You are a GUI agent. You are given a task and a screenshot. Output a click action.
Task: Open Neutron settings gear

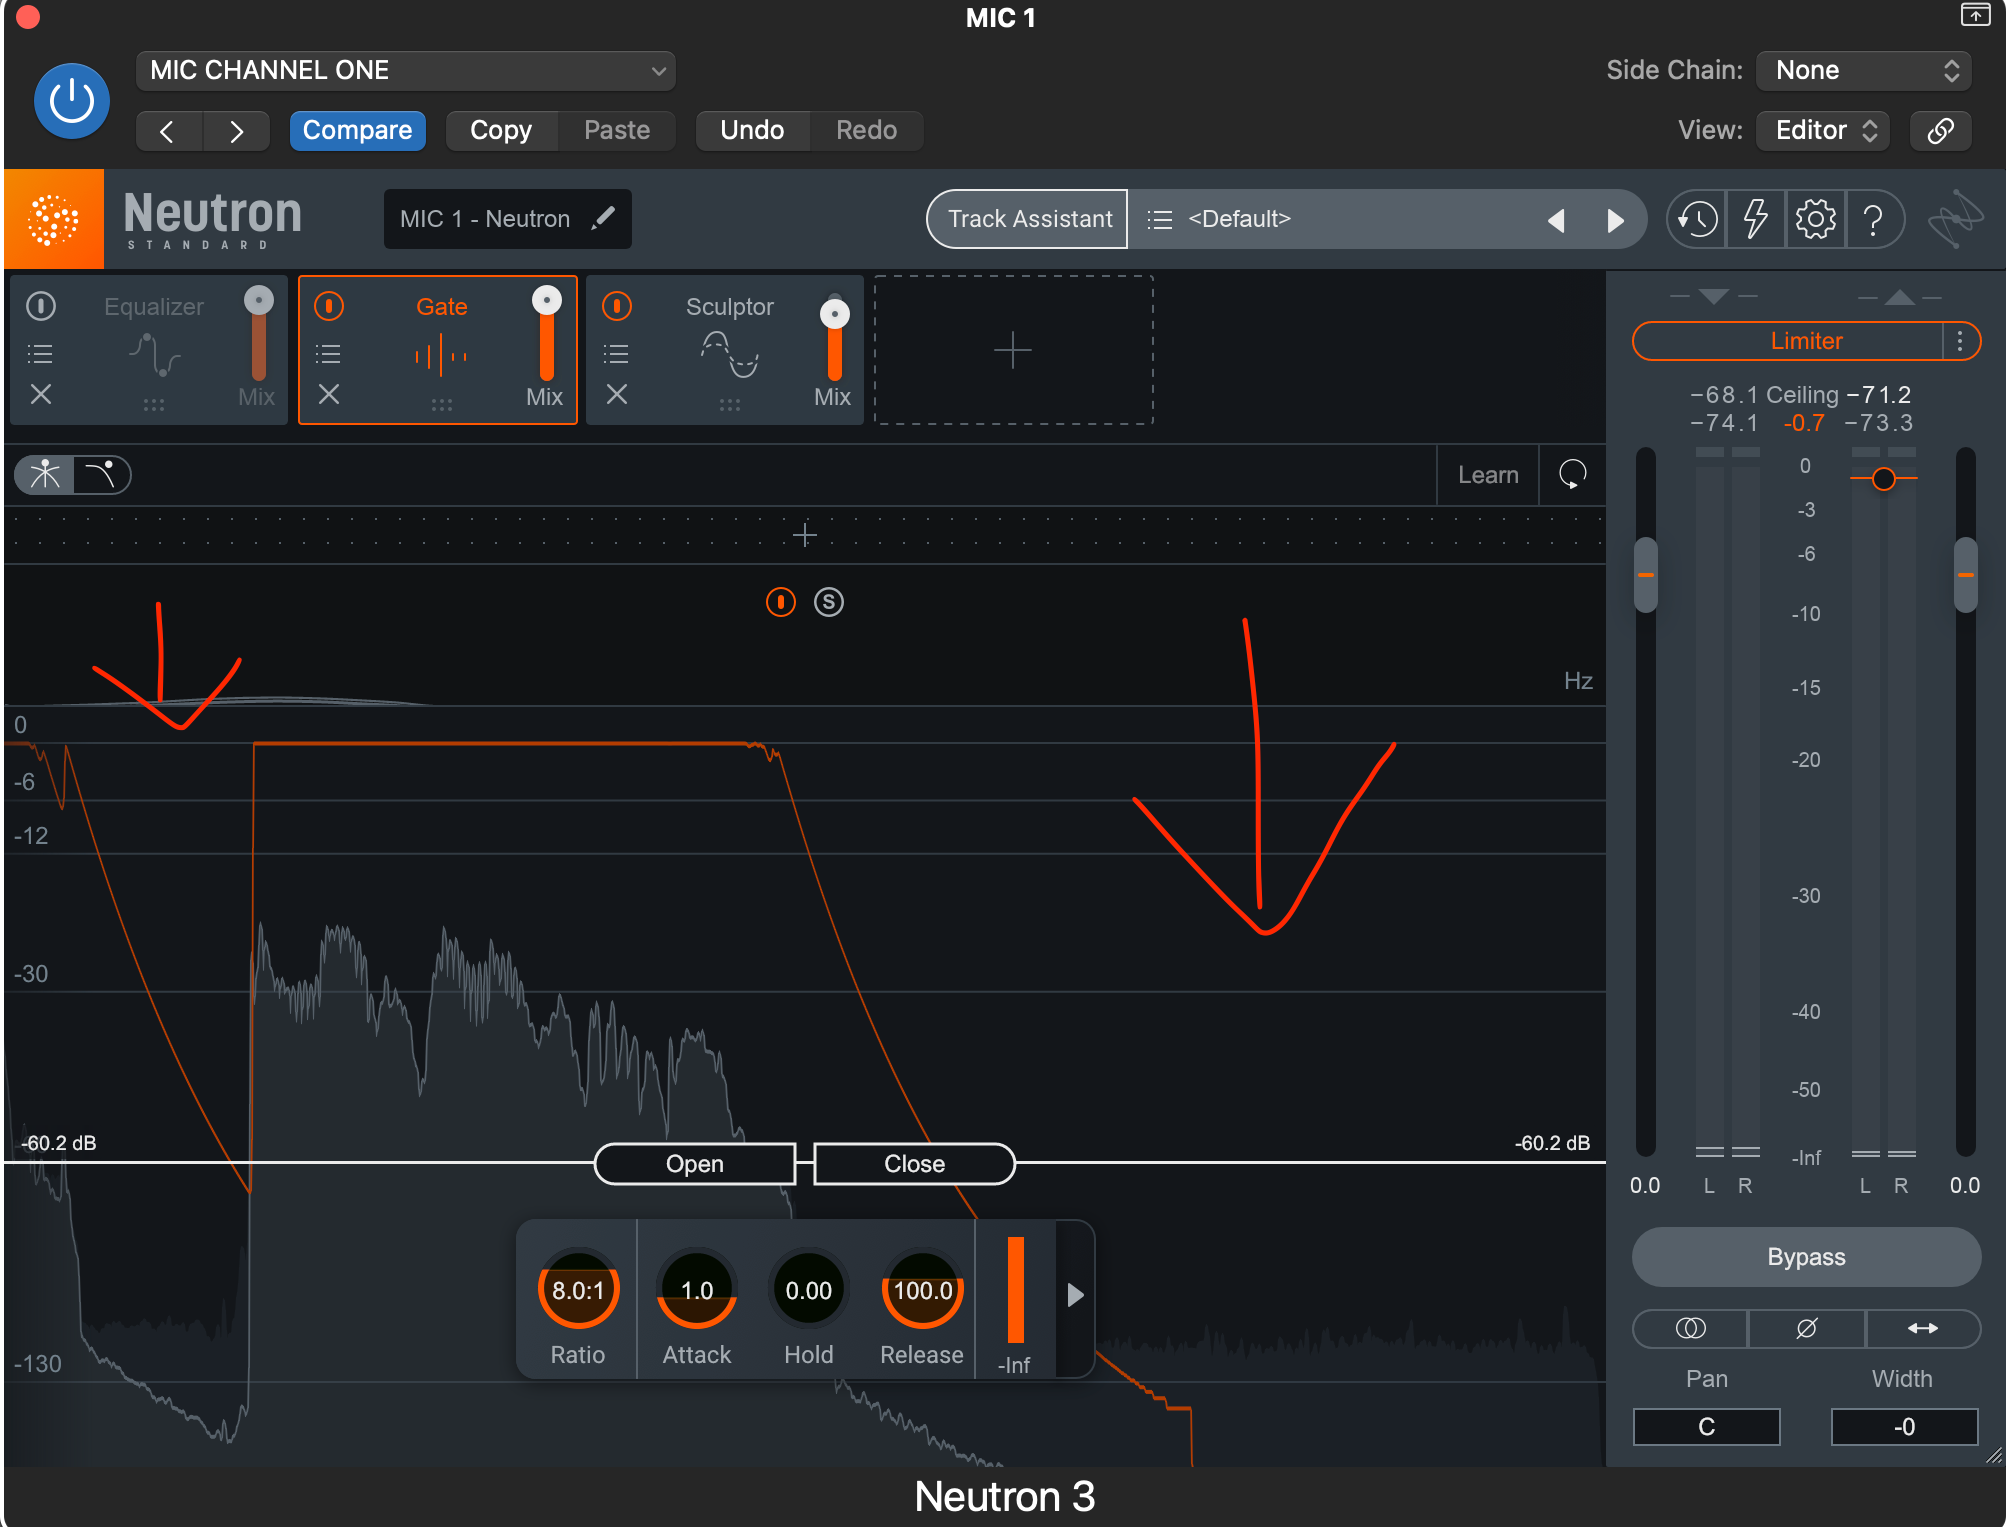click(1814, 218)
